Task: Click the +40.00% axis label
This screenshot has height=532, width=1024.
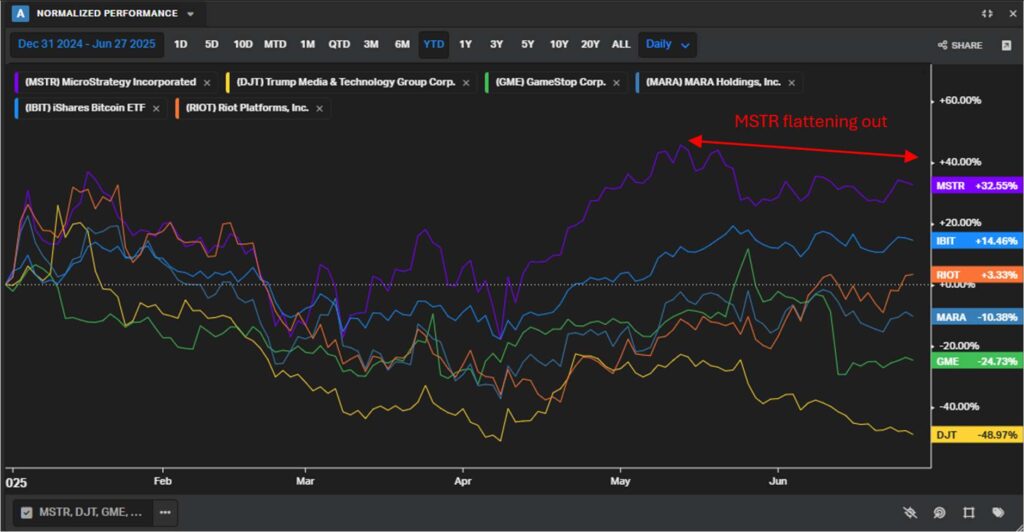Action: (x=959, y=162)
